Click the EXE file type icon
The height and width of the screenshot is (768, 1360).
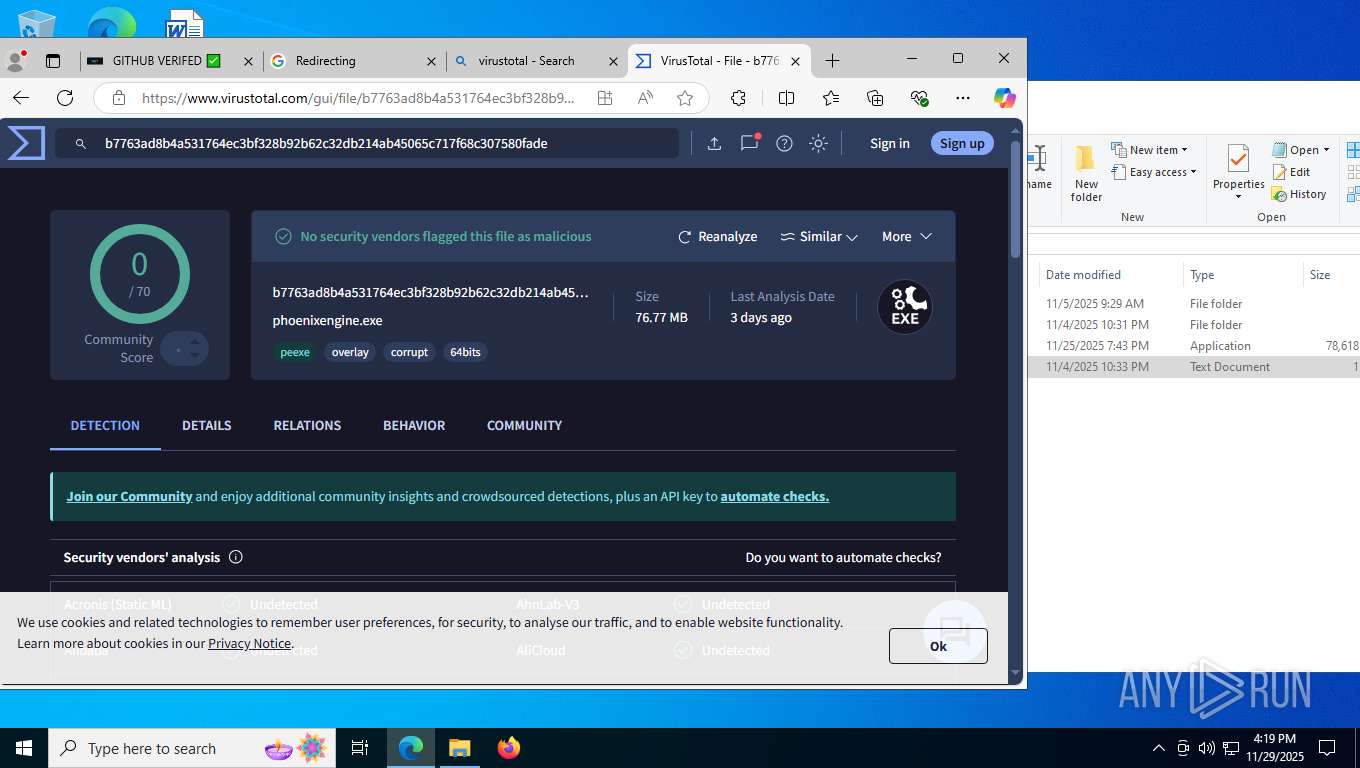(x=905, y=307)
